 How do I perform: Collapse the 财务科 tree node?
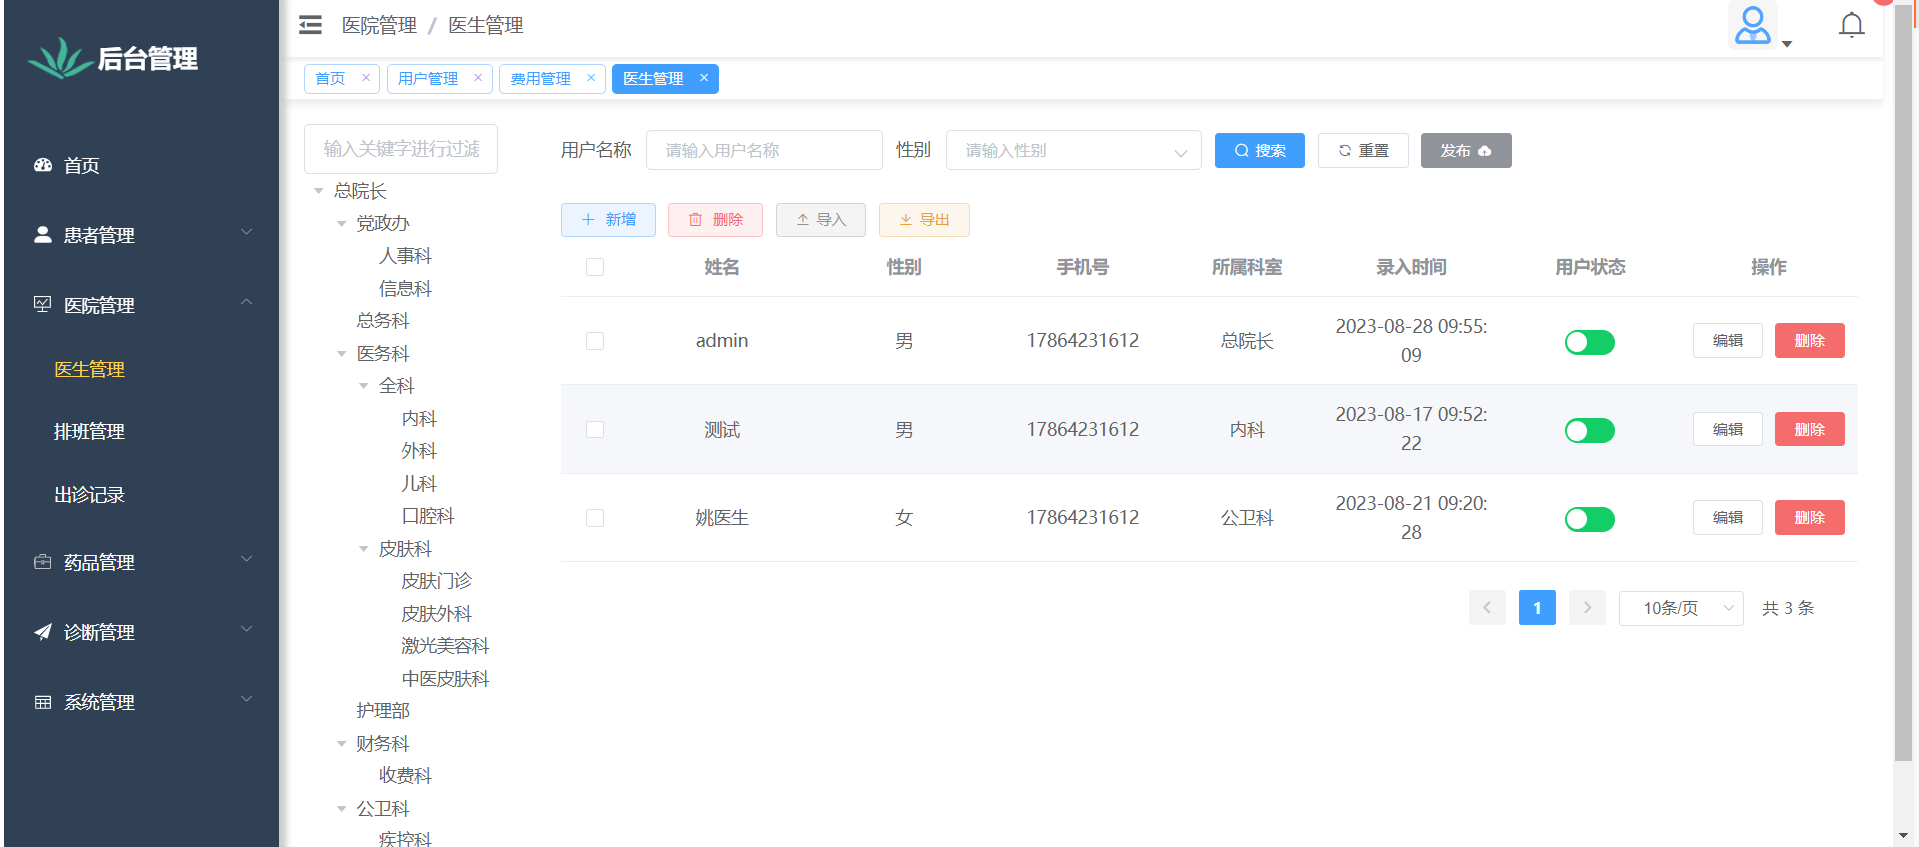pyautogui.click(x=342, y=744)
